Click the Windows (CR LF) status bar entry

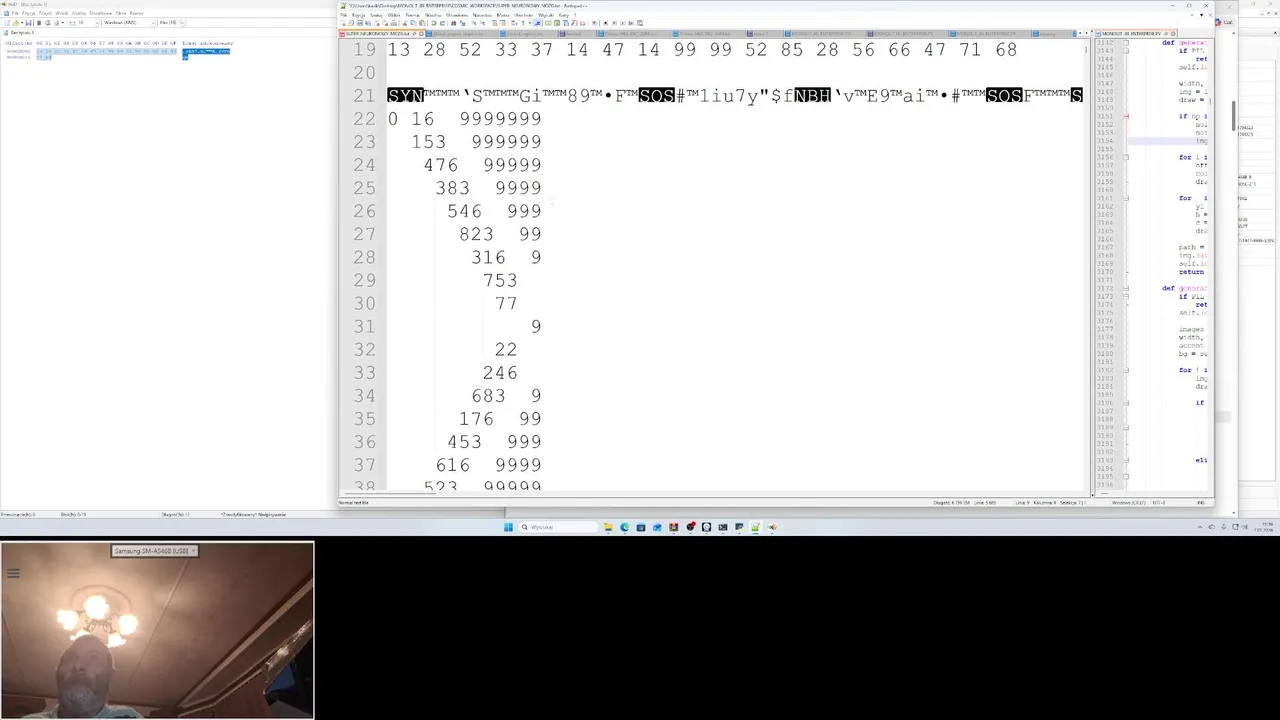tap(1129, 503)
